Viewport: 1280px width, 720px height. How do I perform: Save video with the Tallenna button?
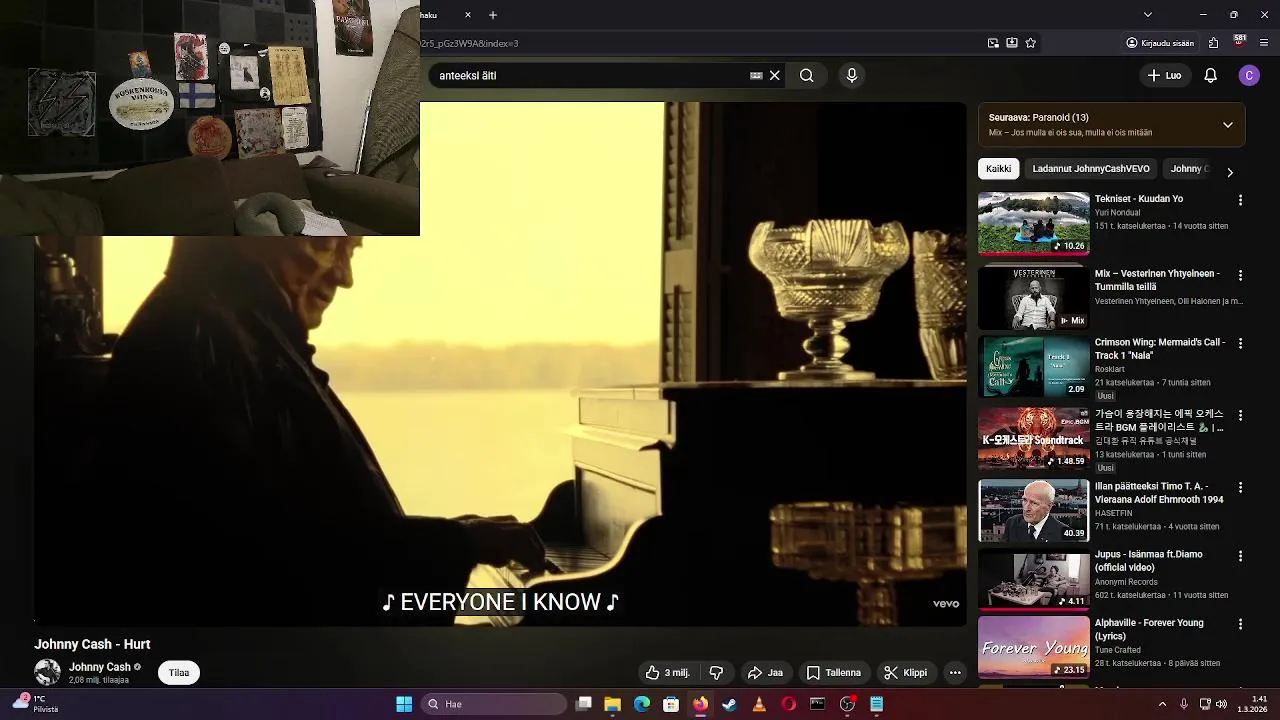(x=833, y=673)
